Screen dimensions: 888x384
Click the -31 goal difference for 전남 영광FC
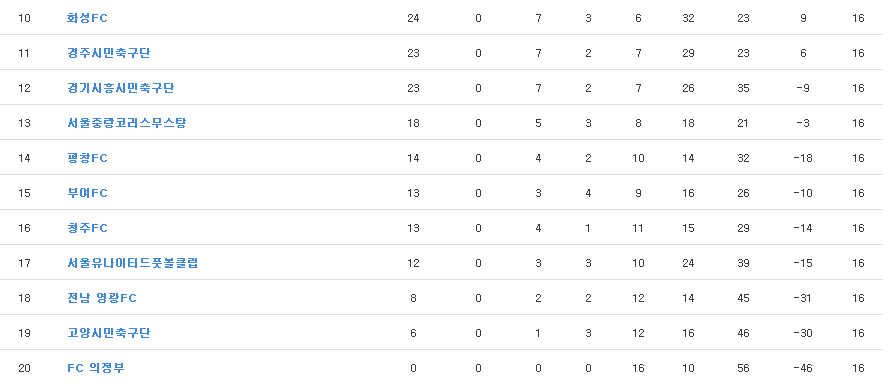[x=803, y=298]
